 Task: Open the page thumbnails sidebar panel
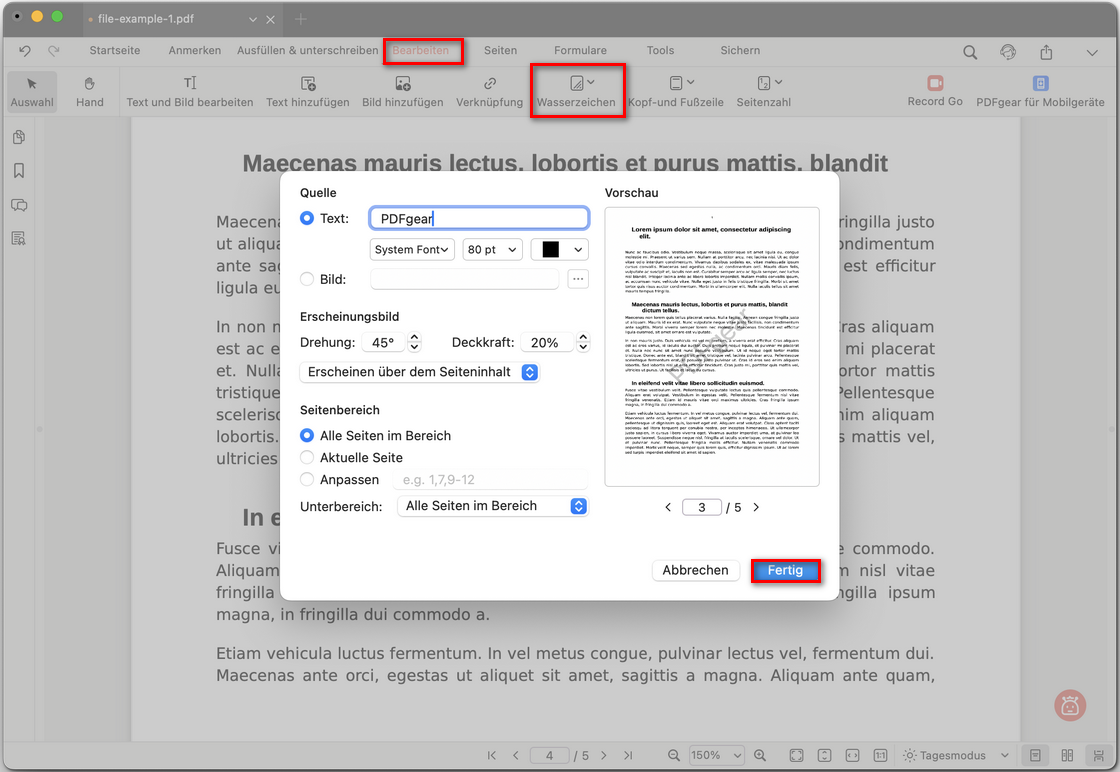pyautogui.click(x=19, y=137)
